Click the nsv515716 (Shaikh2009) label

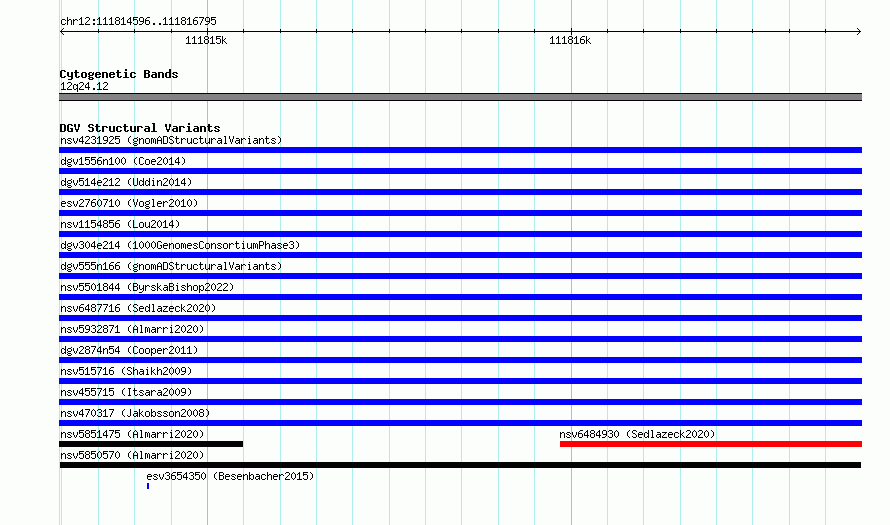(x=126, y=371)
